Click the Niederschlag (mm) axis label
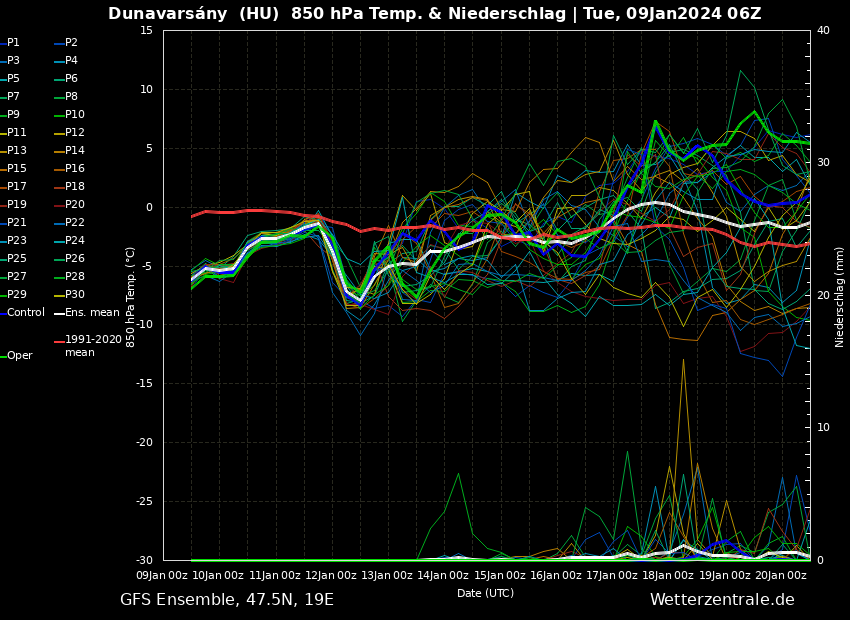The image size is (850, 620). point(840,296)
